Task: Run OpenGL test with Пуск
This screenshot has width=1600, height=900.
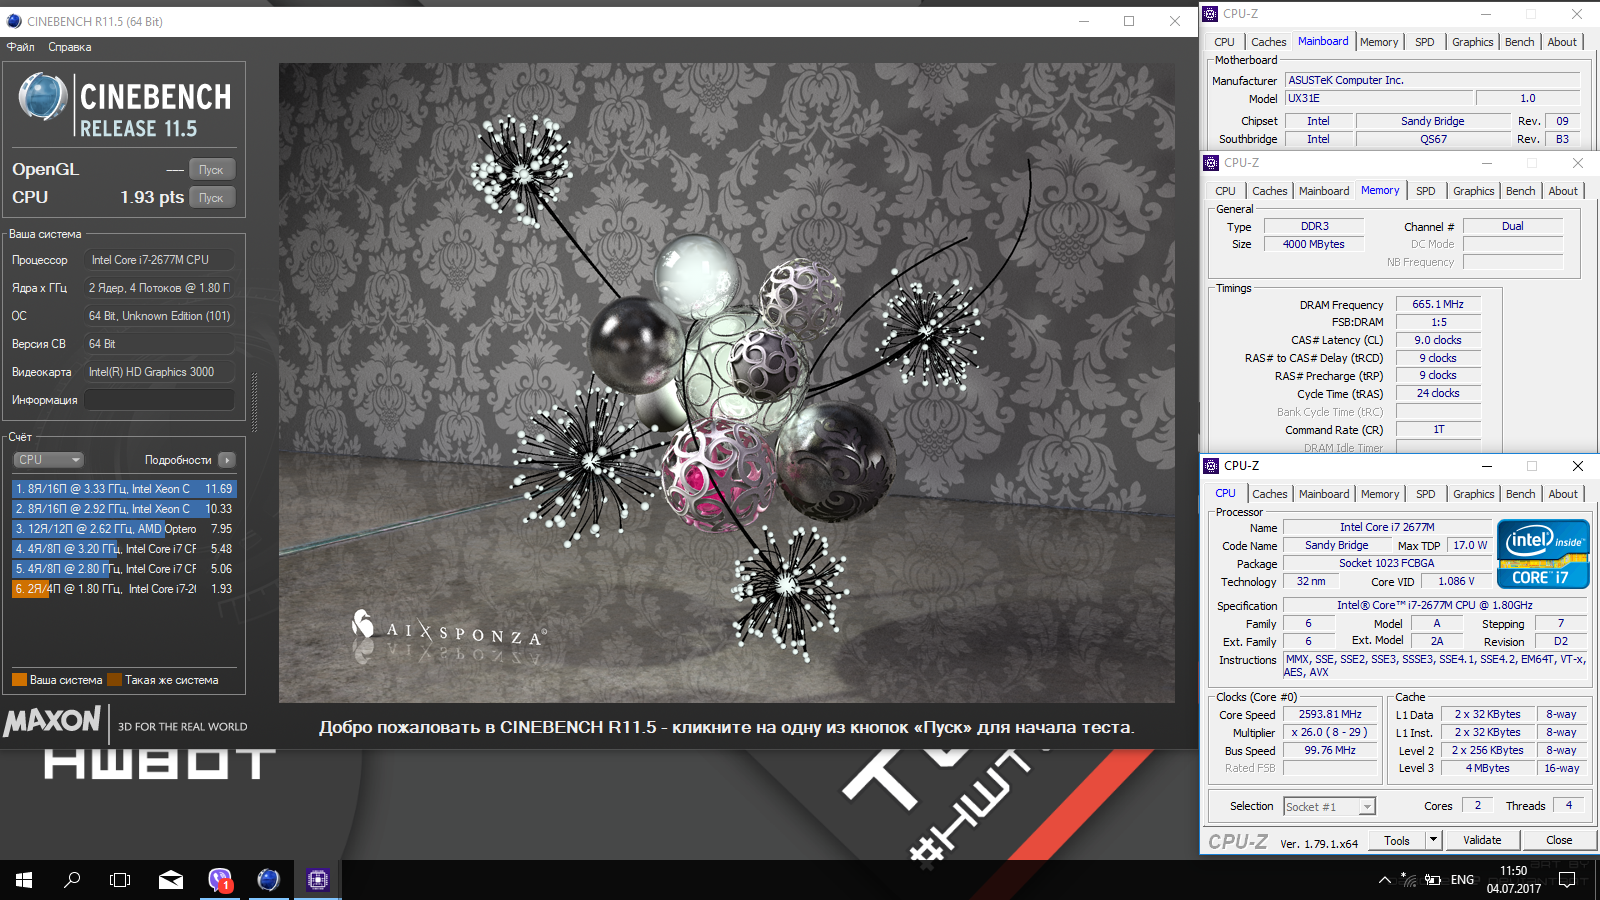Action: [x=212, y=169]
